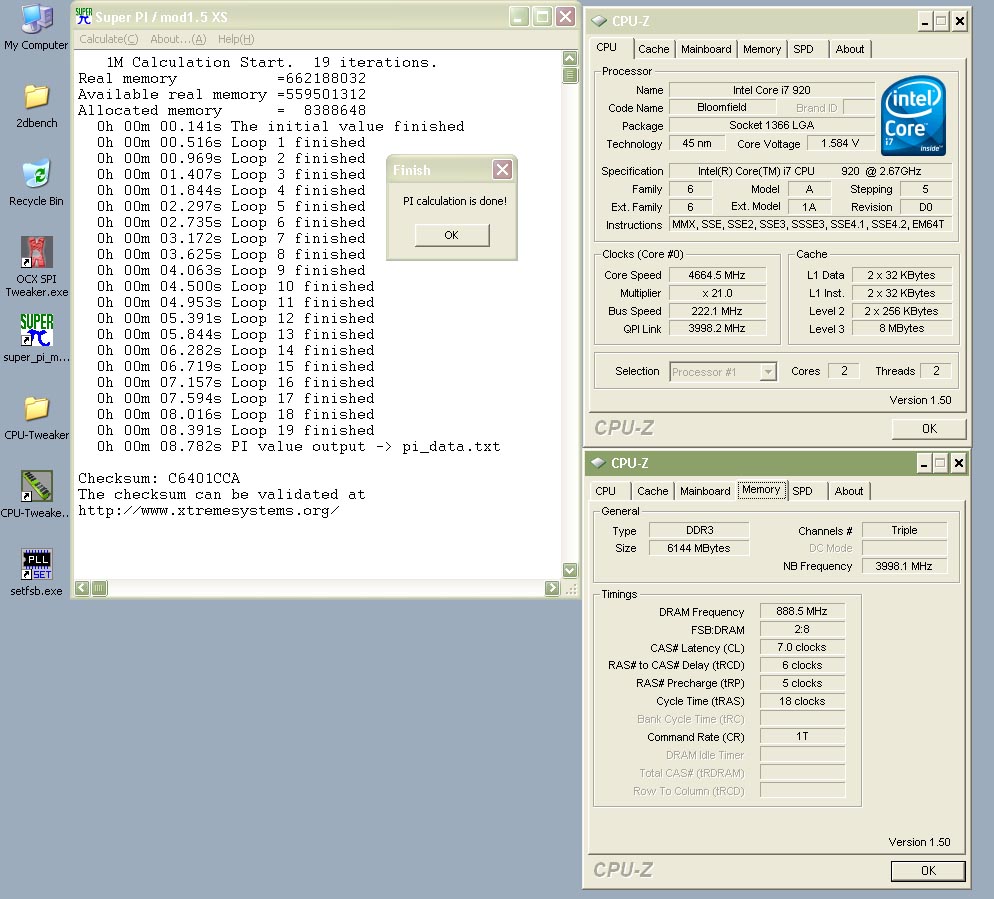Click OK in the lower CPU-Z window
The height and width of the screenshot is (899, 994).
(x=928, y=870)
